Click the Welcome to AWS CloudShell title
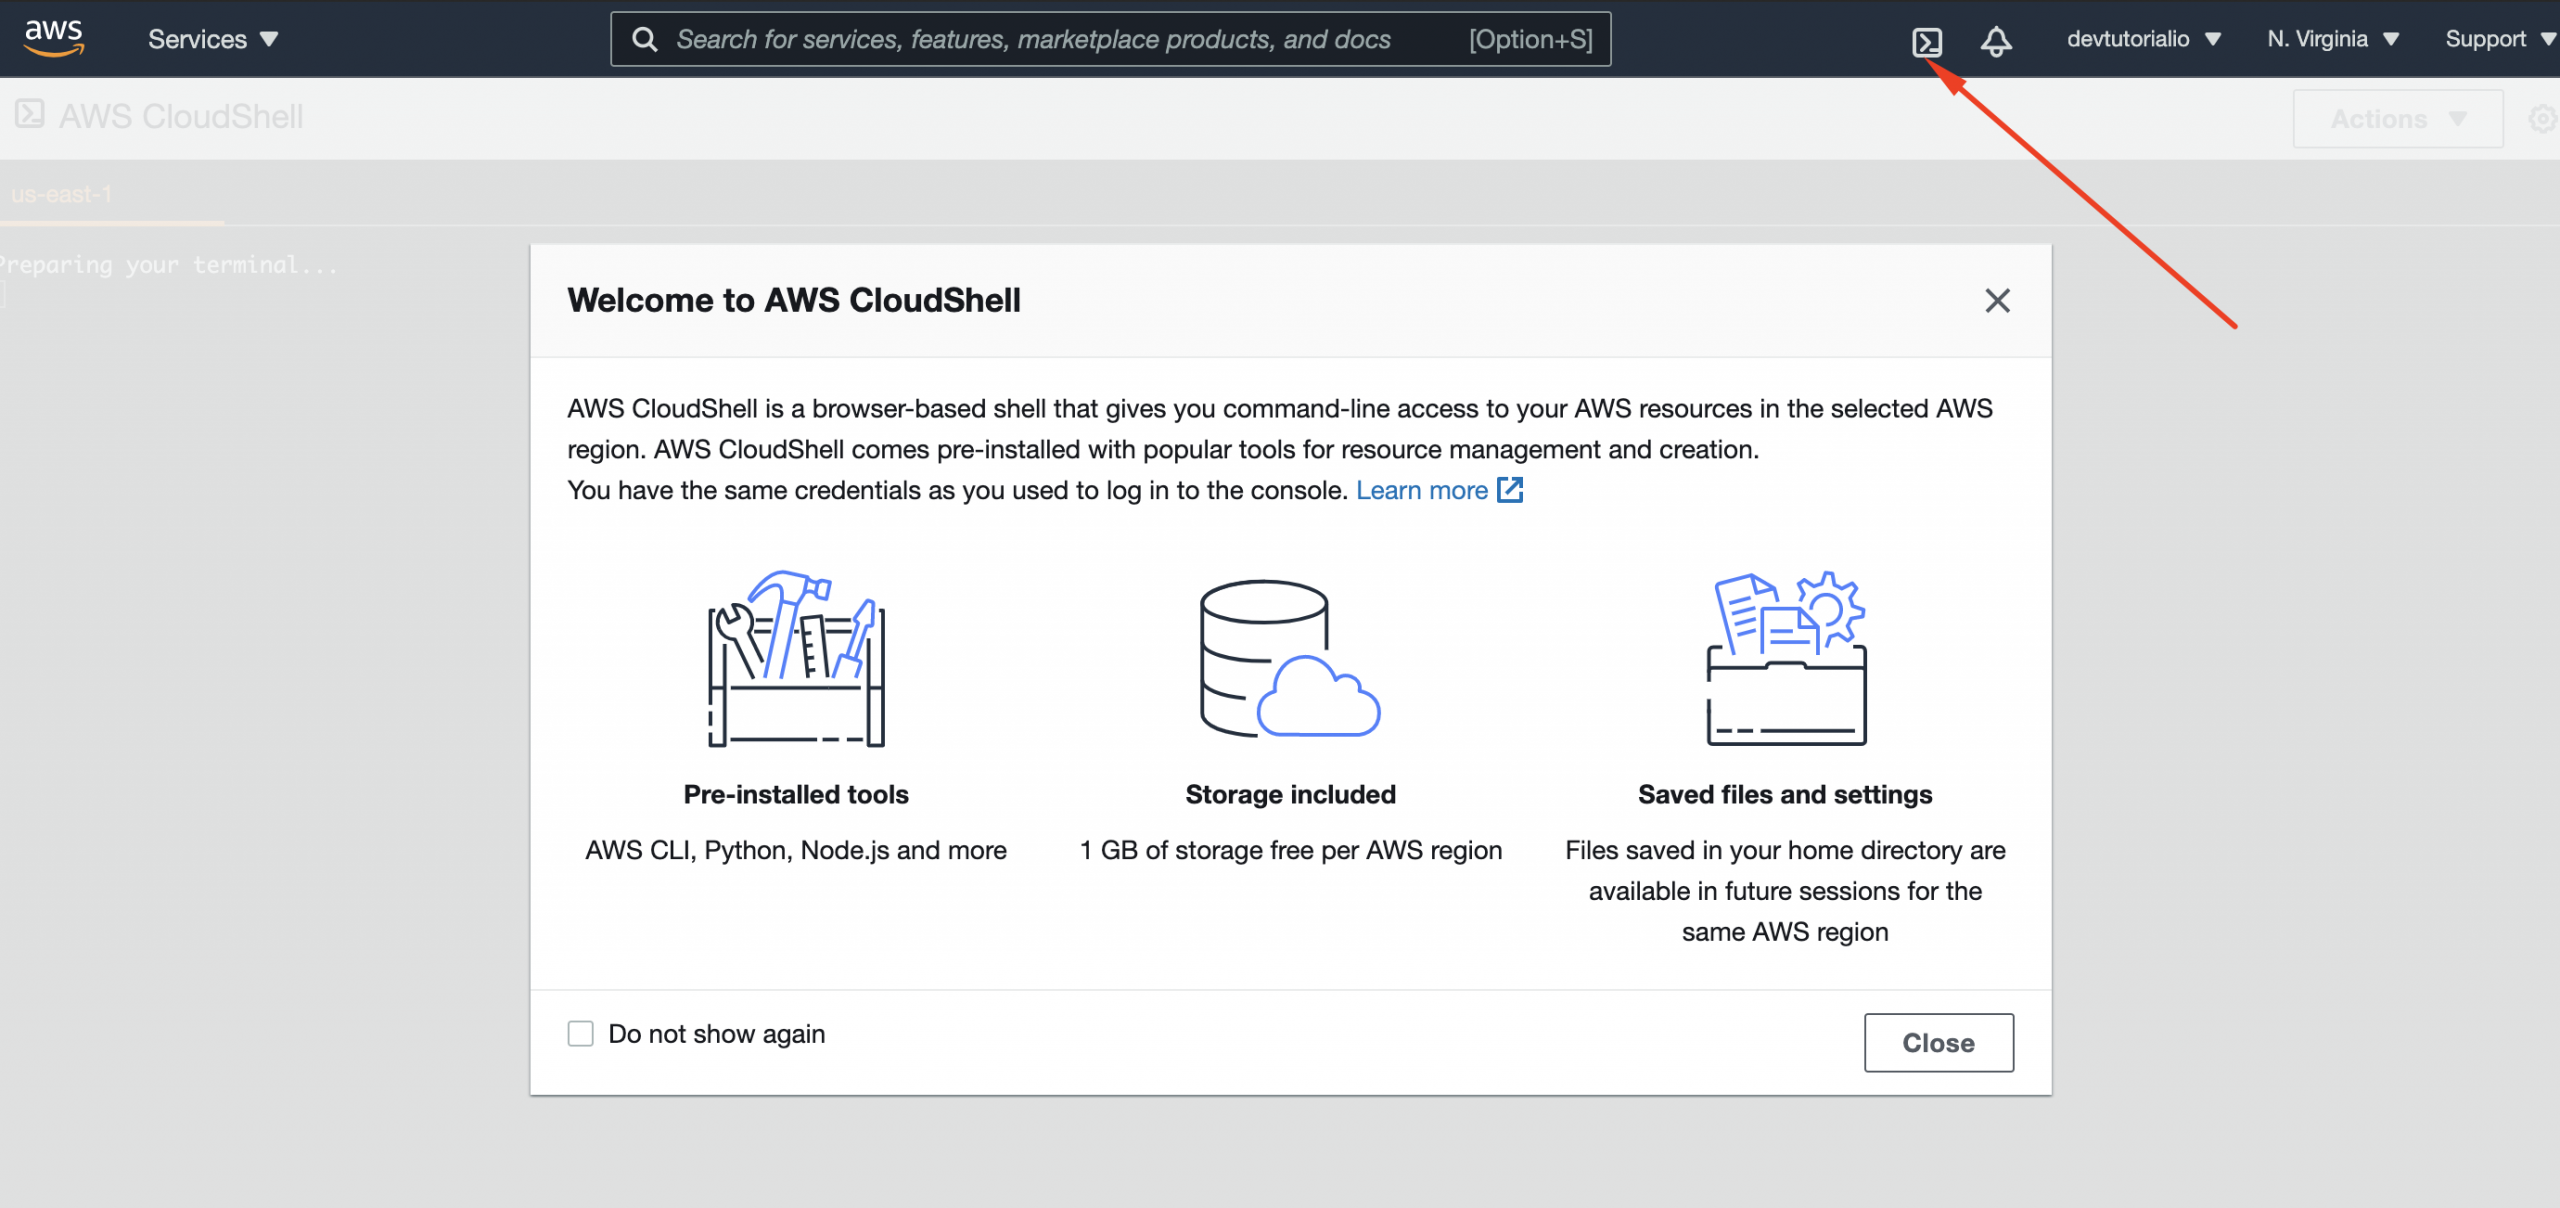Viewport: 2560px width, 1208px height. [x=794, y=300]
